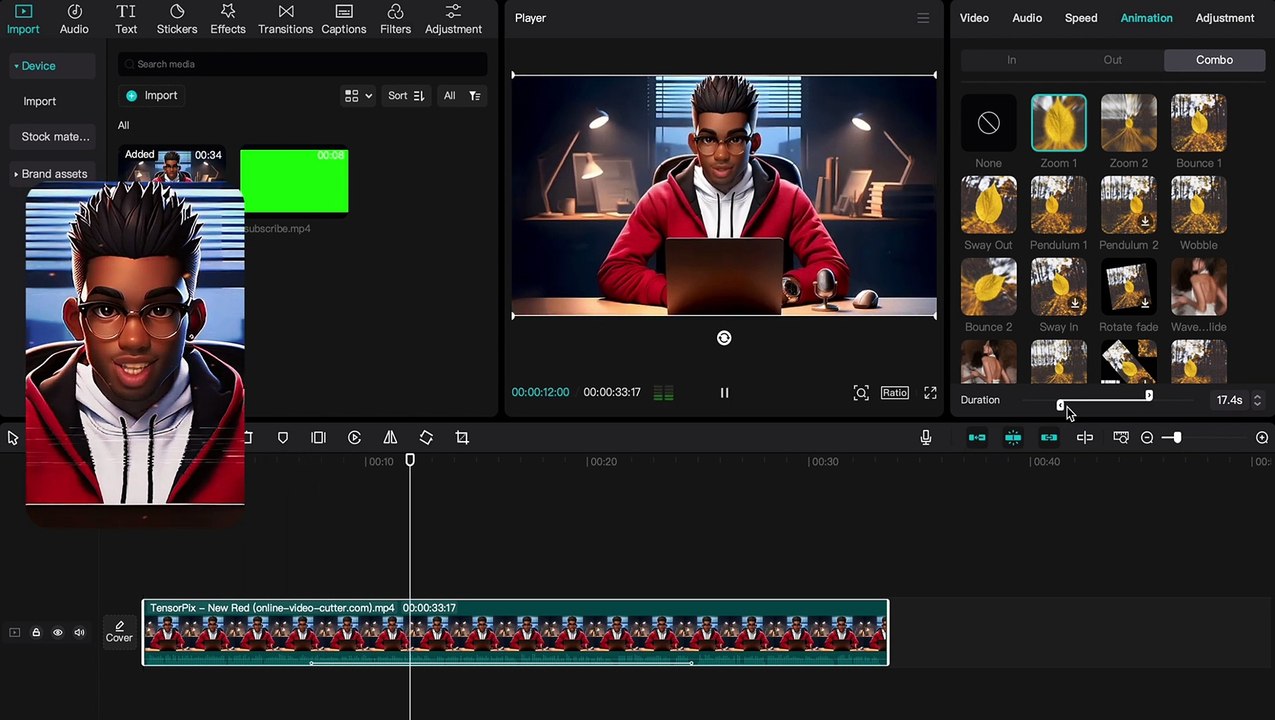Screen dimensions: 1275x720
Task: Apply the Bounce 2 animation
Action: click(989, 287)
